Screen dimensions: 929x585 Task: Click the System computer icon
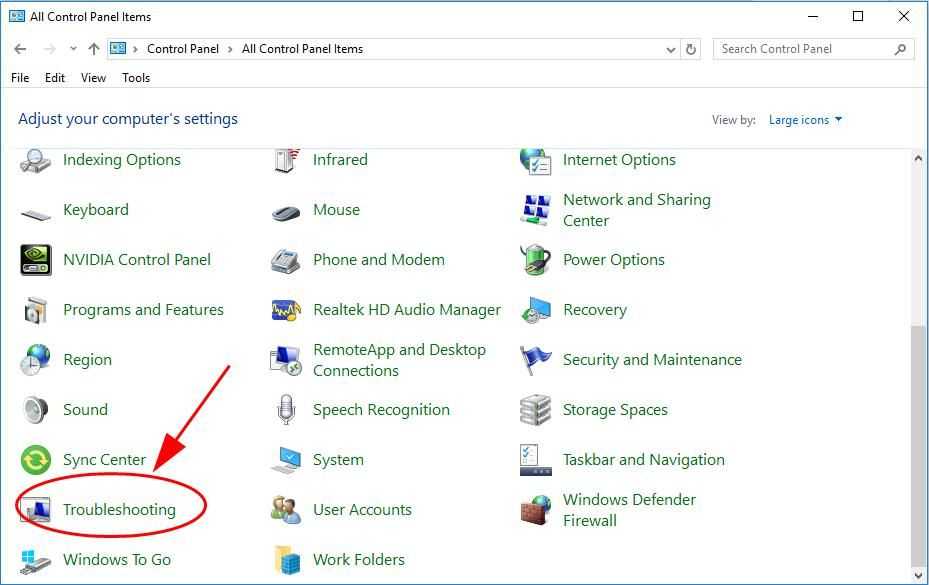pyautogui.click(x=286, y=460)
